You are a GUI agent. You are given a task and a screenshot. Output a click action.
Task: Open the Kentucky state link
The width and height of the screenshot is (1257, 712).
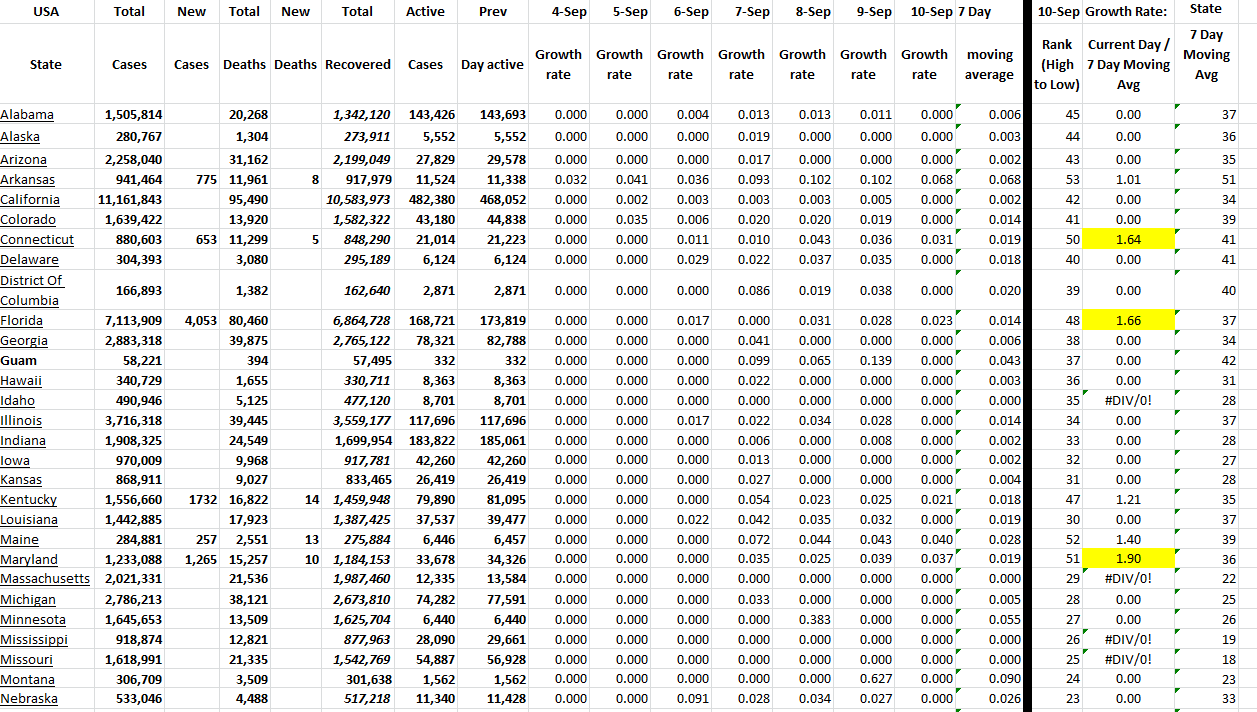pyautogui.click(x=28, y=499)
